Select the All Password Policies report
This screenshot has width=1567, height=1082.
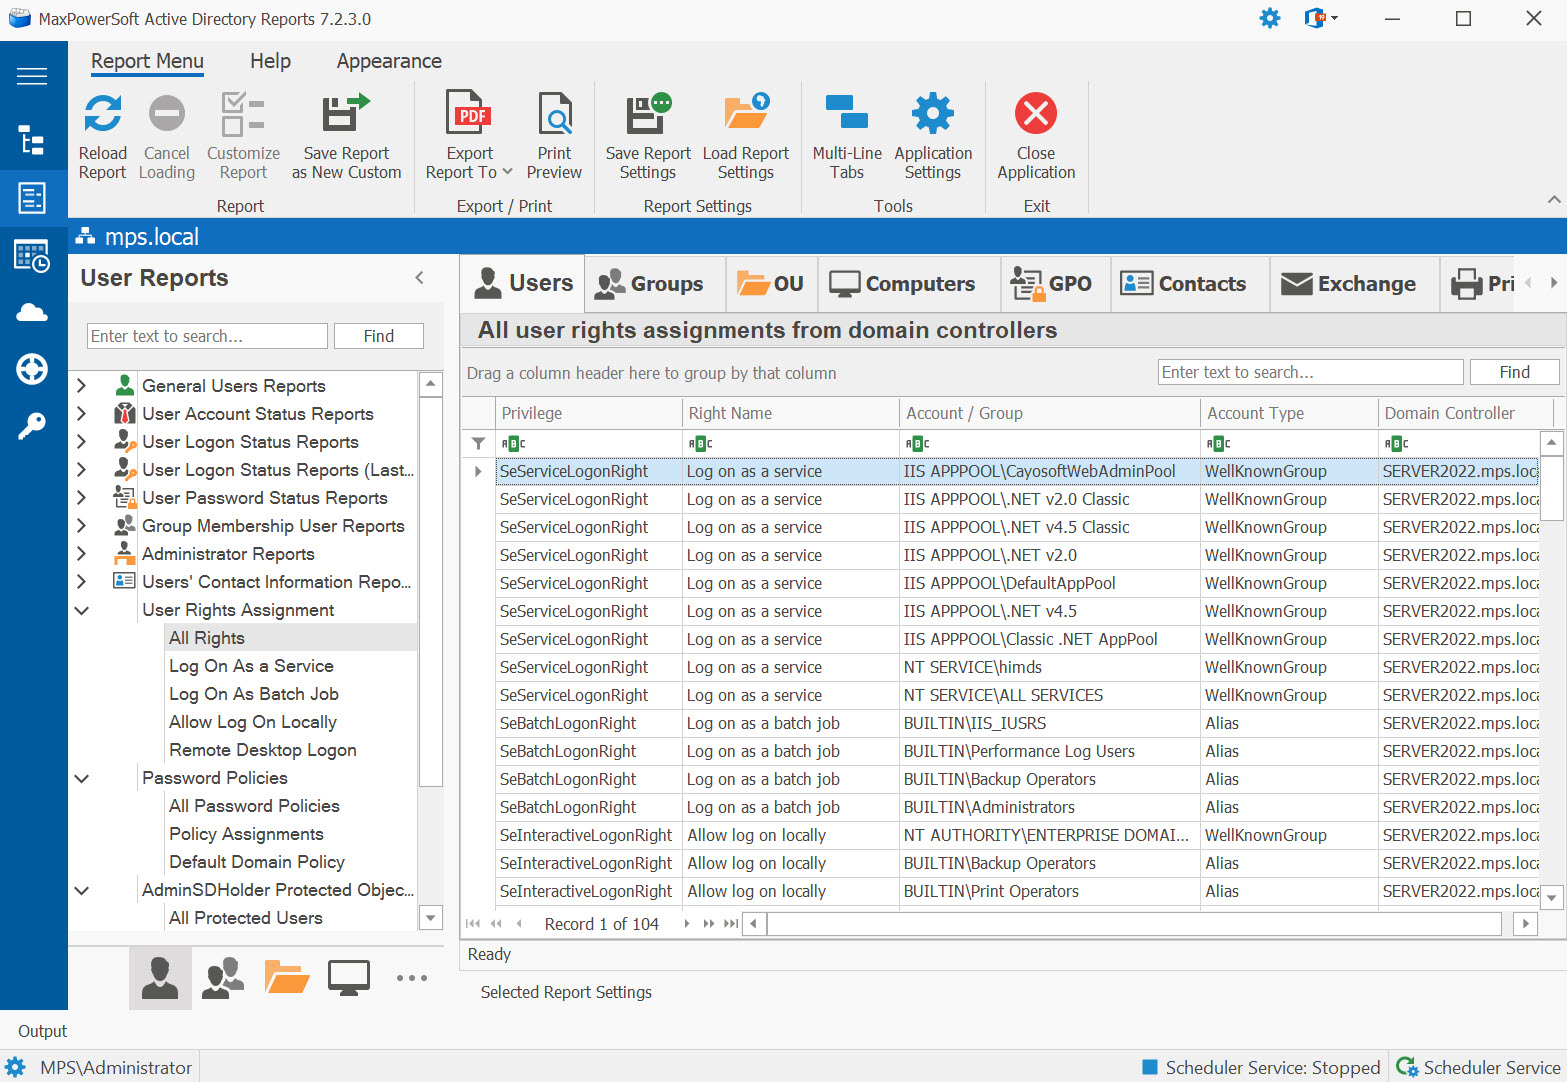(x=253, y=805)
